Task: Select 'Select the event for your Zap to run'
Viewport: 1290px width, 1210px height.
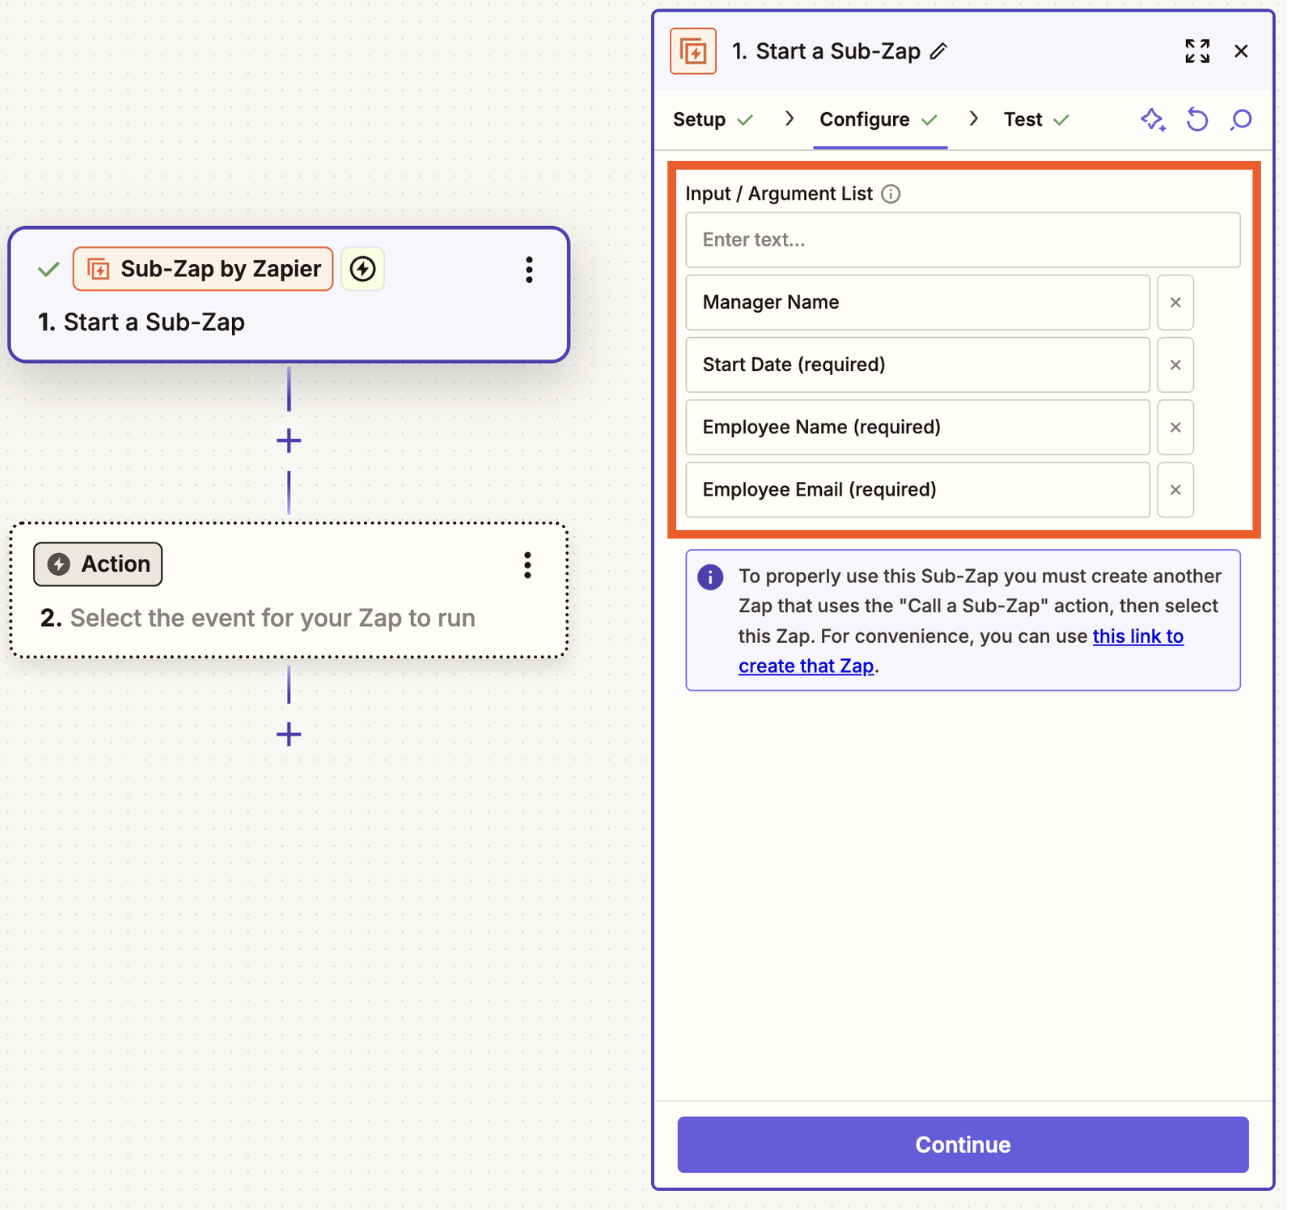Action: click(x=272, y=618)
